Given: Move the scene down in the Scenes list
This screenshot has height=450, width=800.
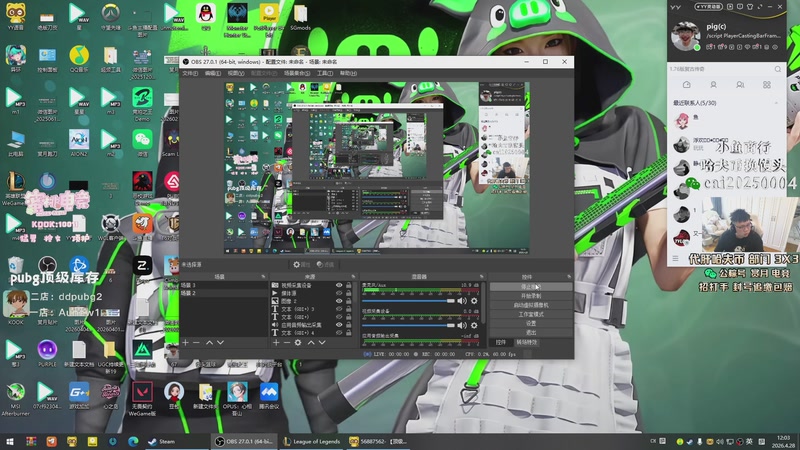Looking at the screenshot, I should pyautogui.click(x=220, y=343).
